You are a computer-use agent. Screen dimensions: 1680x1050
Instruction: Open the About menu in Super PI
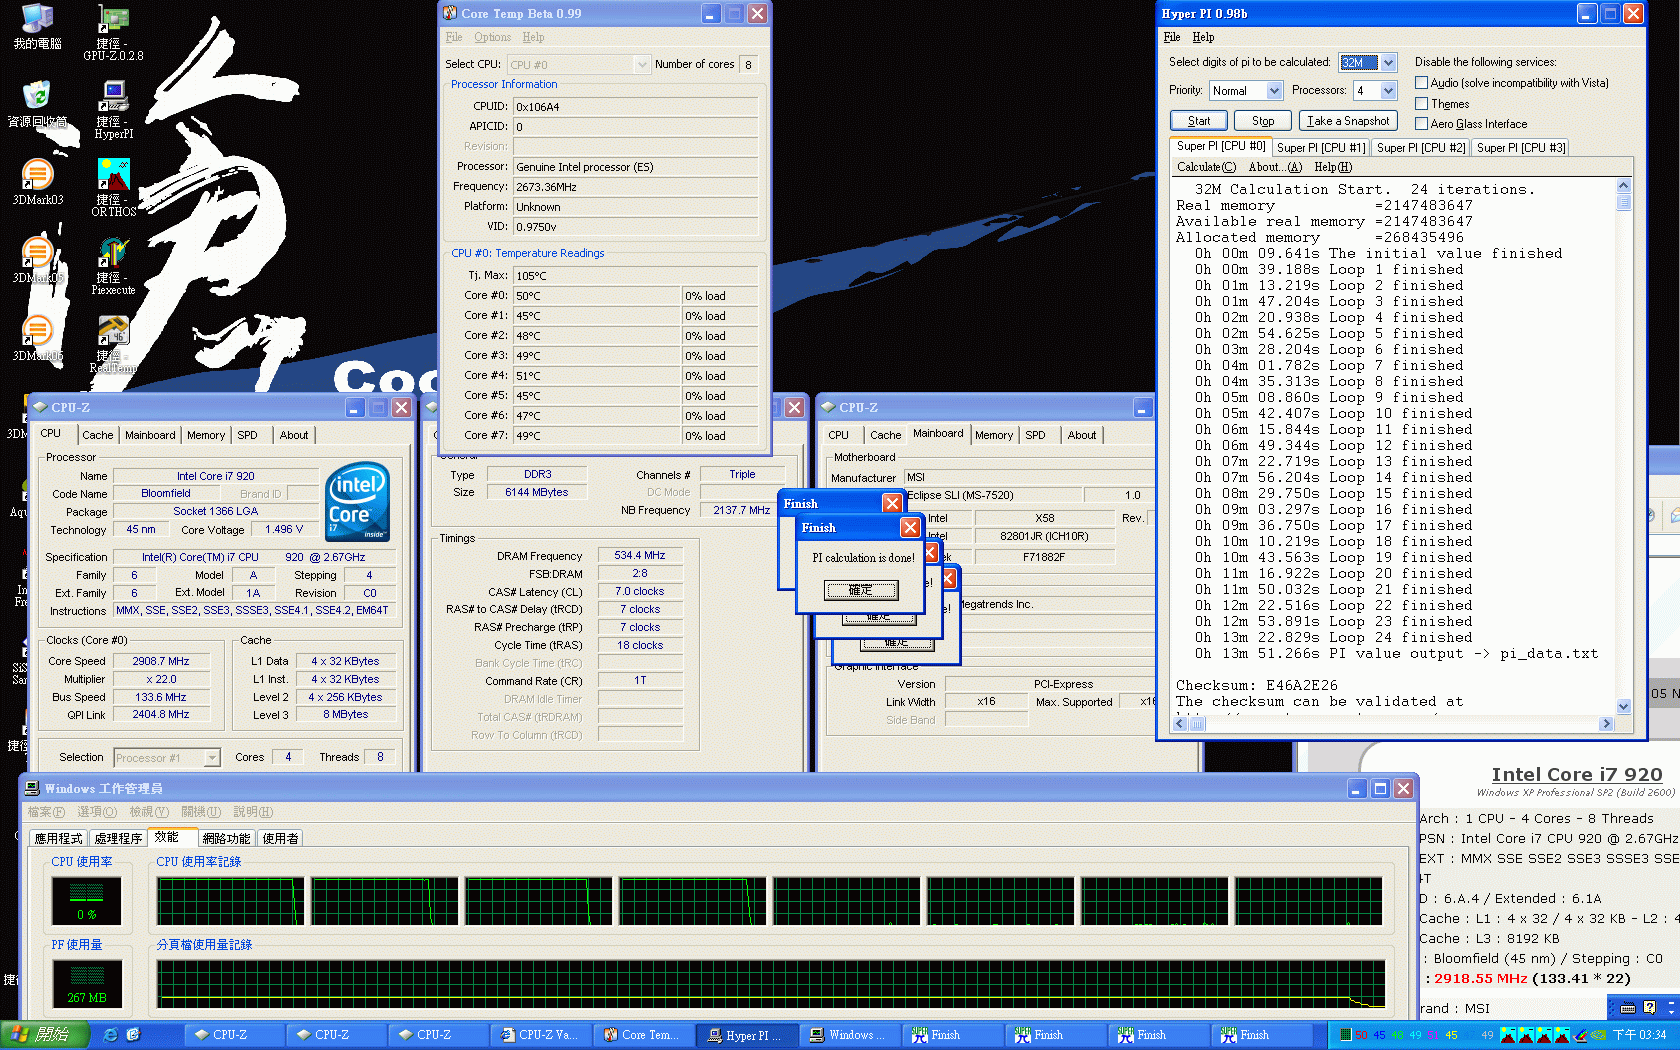[x=1275, y=167]
